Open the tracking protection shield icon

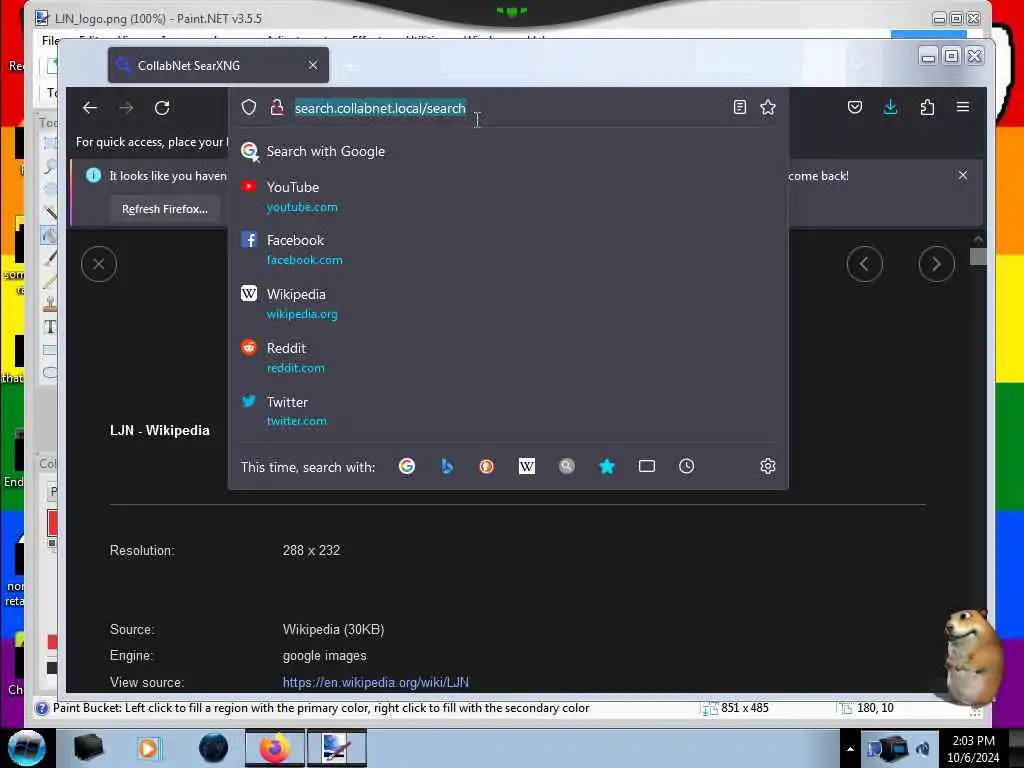click(x=249, y=107)
